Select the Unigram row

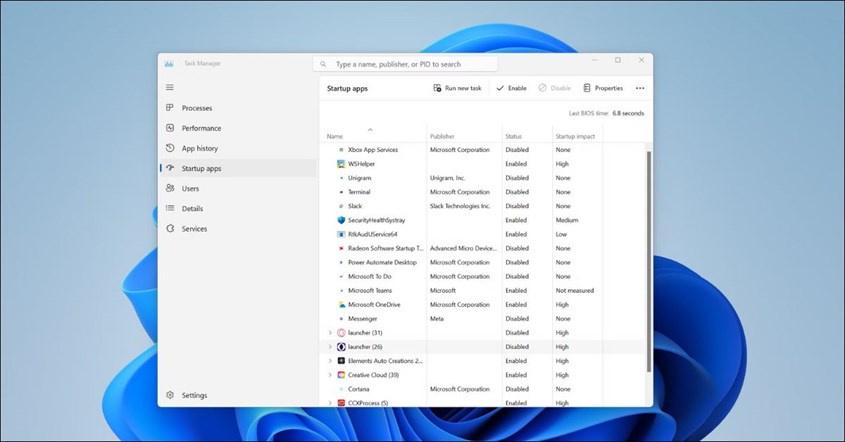coord(483,178)
